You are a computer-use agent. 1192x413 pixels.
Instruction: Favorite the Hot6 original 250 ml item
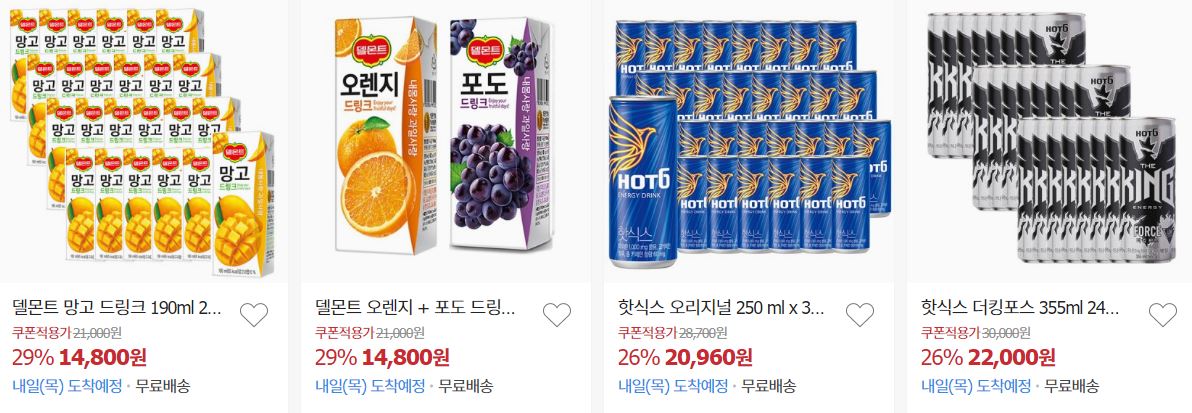point(860,314)
